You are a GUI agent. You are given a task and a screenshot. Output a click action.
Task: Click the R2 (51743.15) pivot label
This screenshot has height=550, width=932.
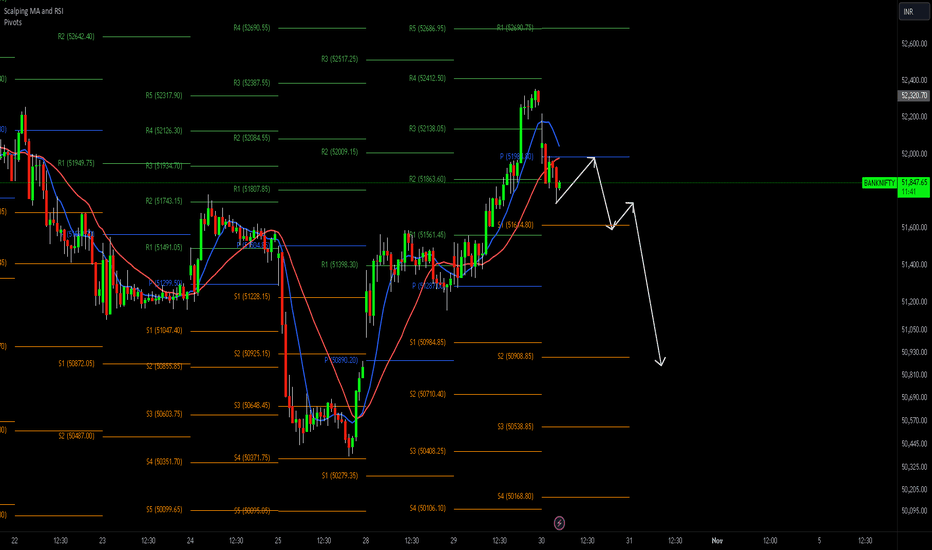tap(164, 201)
